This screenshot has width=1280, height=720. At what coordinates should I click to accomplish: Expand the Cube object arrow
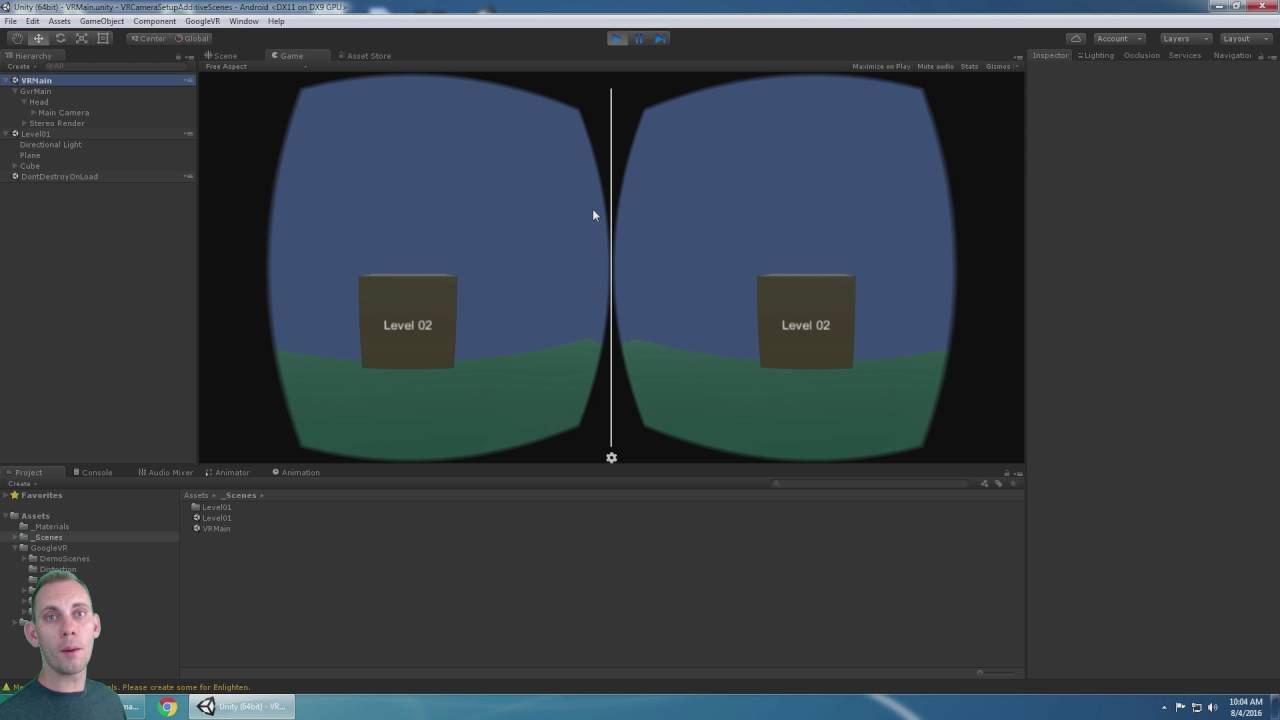[15, 166]
